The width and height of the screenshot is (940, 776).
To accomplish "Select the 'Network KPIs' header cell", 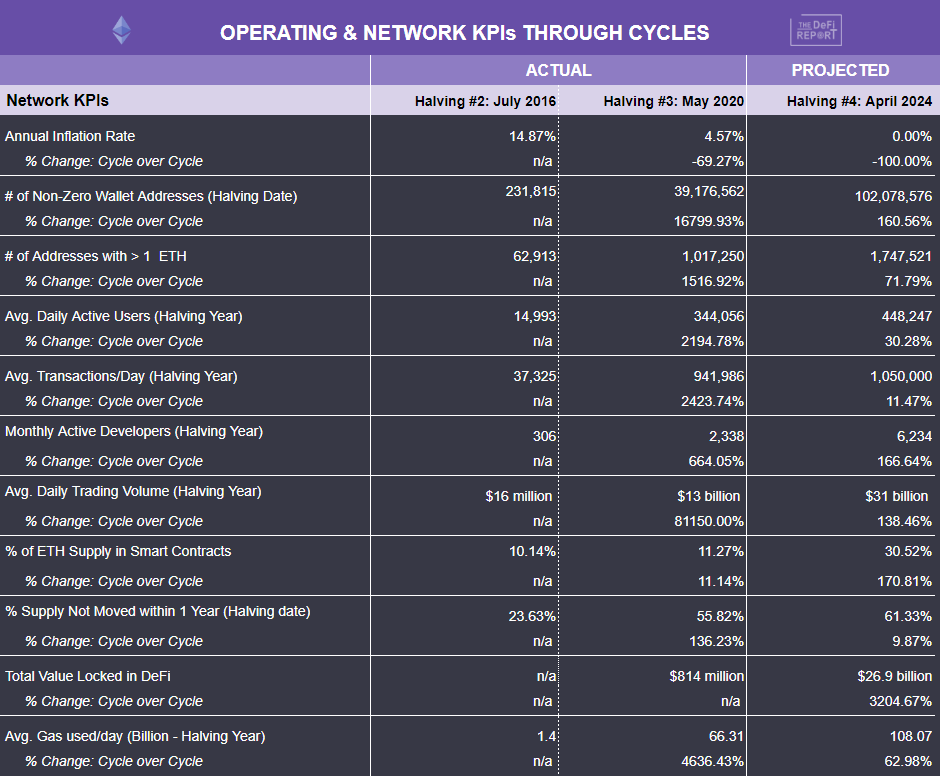I will (x=58, y=100).
